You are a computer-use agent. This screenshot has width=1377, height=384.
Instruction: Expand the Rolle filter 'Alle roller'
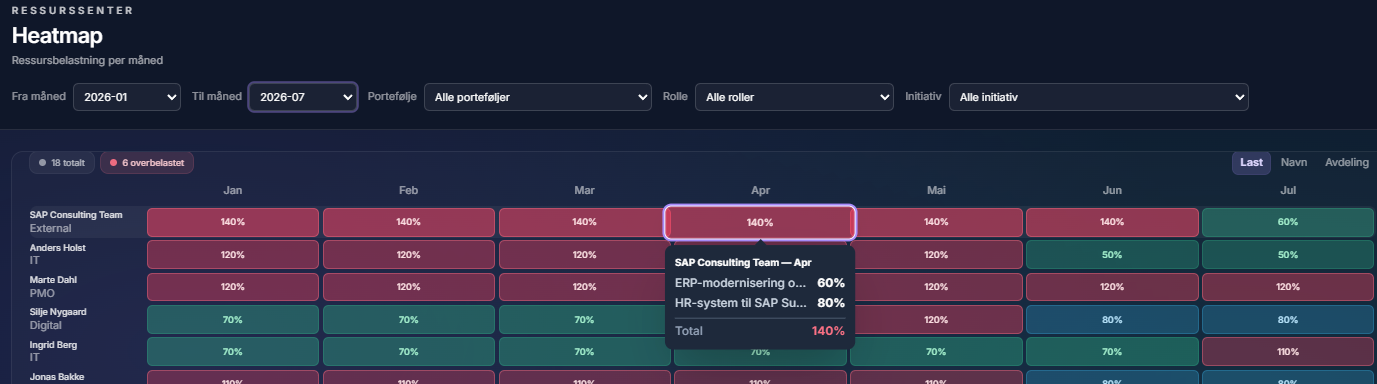click(x=794, y=97)
